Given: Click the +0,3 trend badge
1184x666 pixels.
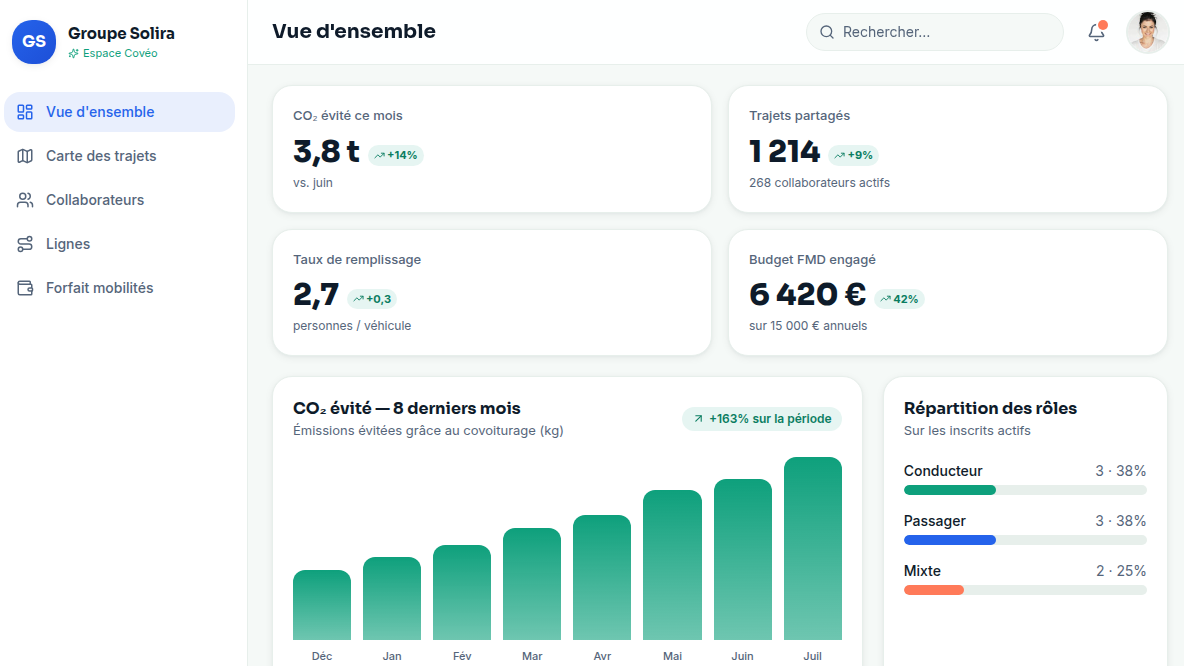Looking at the screenshot, I should click(372, 299).
